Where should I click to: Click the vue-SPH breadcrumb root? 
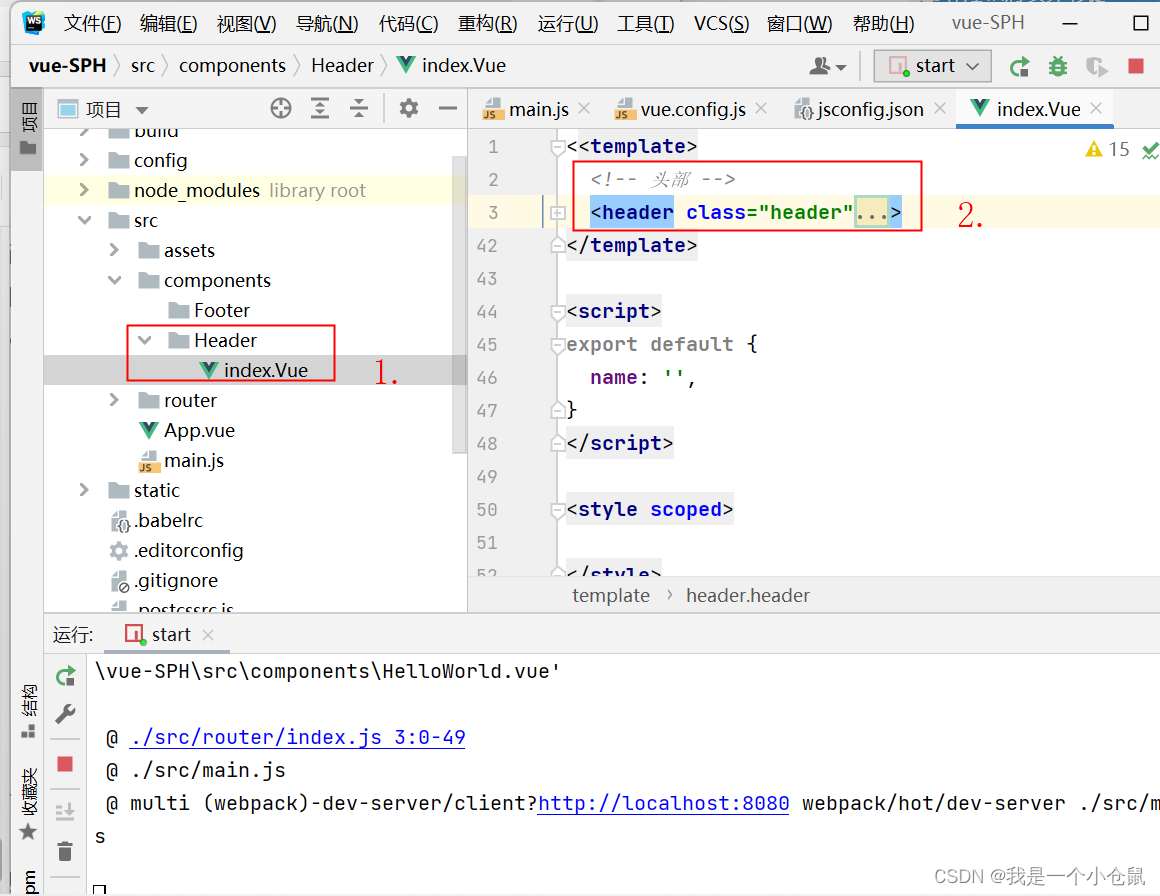click(67, 66)
